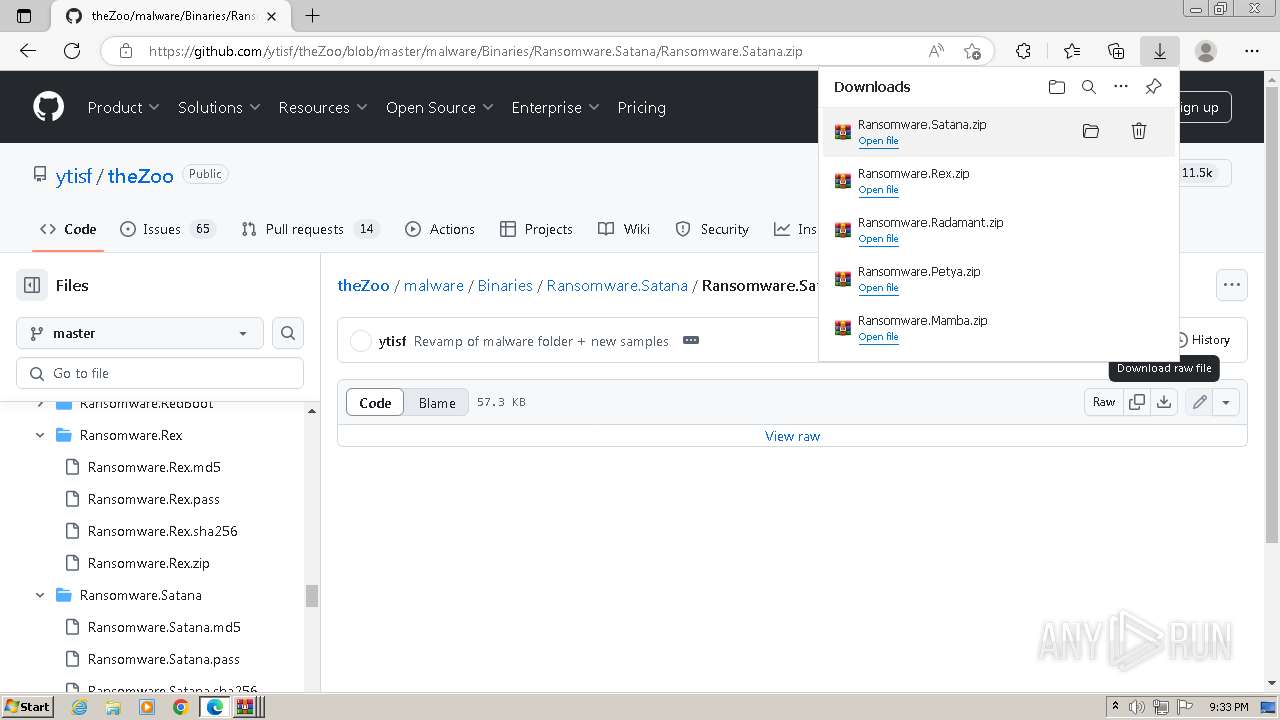Viewport: 1280px width, 720px height.
Task: Click the GitHub logo icon
Action: pyautogui.click(x=48, y=107)
